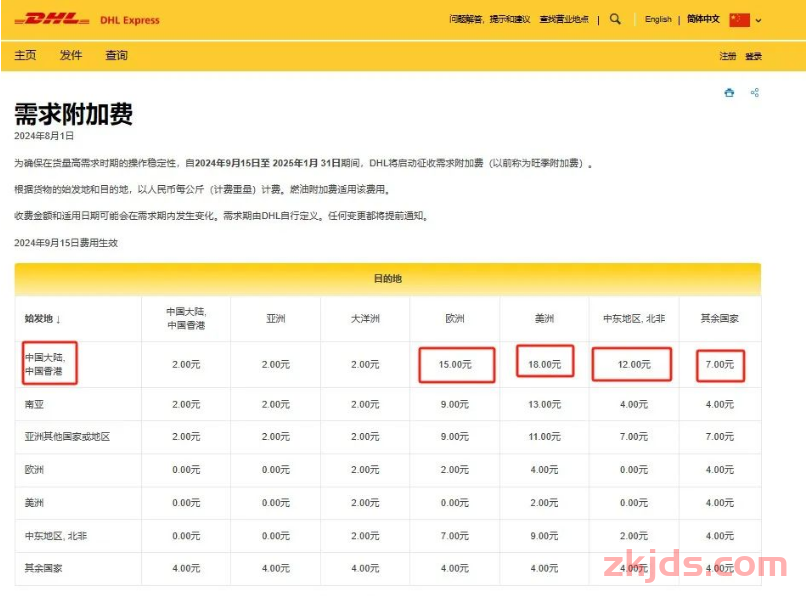Click 9.00元 欧洲 cell in 南亚 row
The image size is (806, 596).
click(x=455, y=405)
